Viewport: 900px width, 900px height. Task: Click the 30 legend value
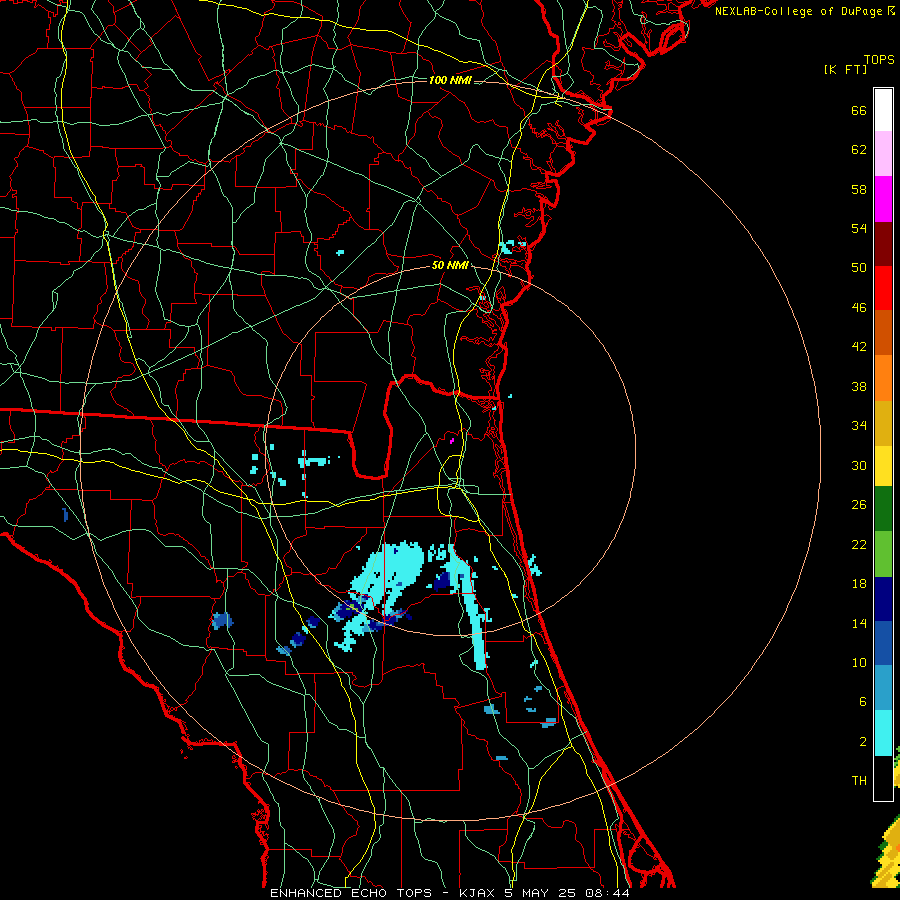pyautogui.click(x=859, y=465)
